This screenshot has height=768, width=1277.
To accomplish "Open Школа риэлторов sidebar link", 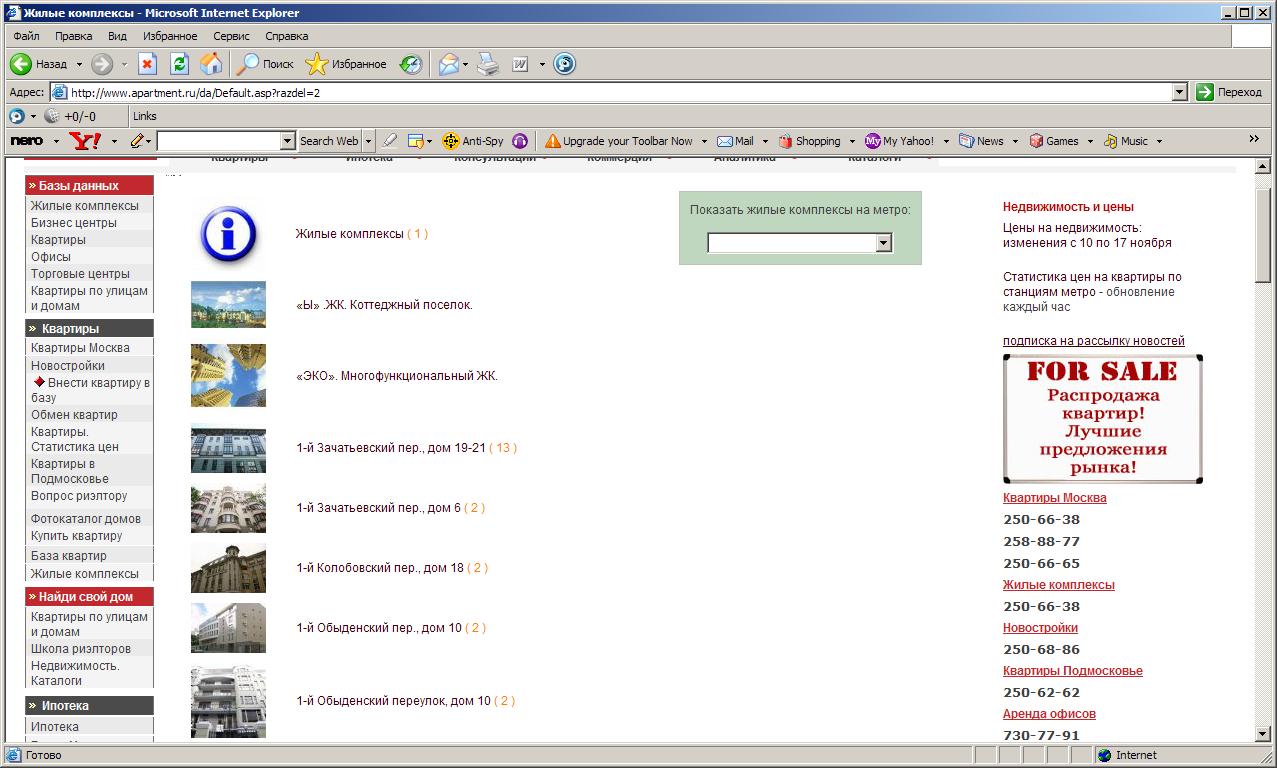I will (x=80, y=649).
